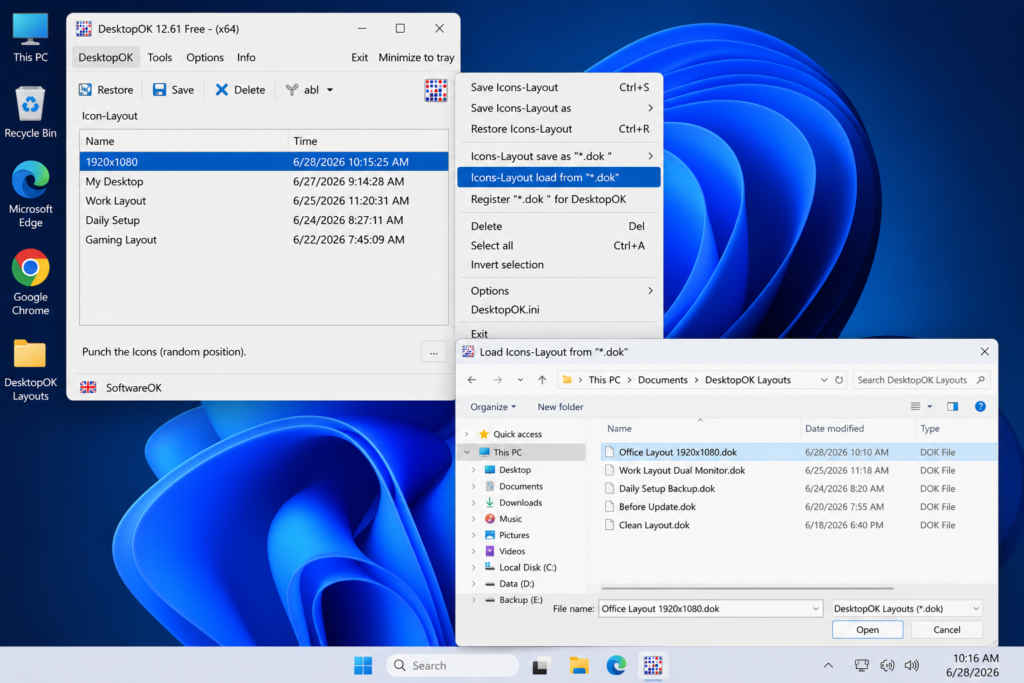
Task: Select Local Disk (C:) in the tree
Action: click(x=528, y=567)
